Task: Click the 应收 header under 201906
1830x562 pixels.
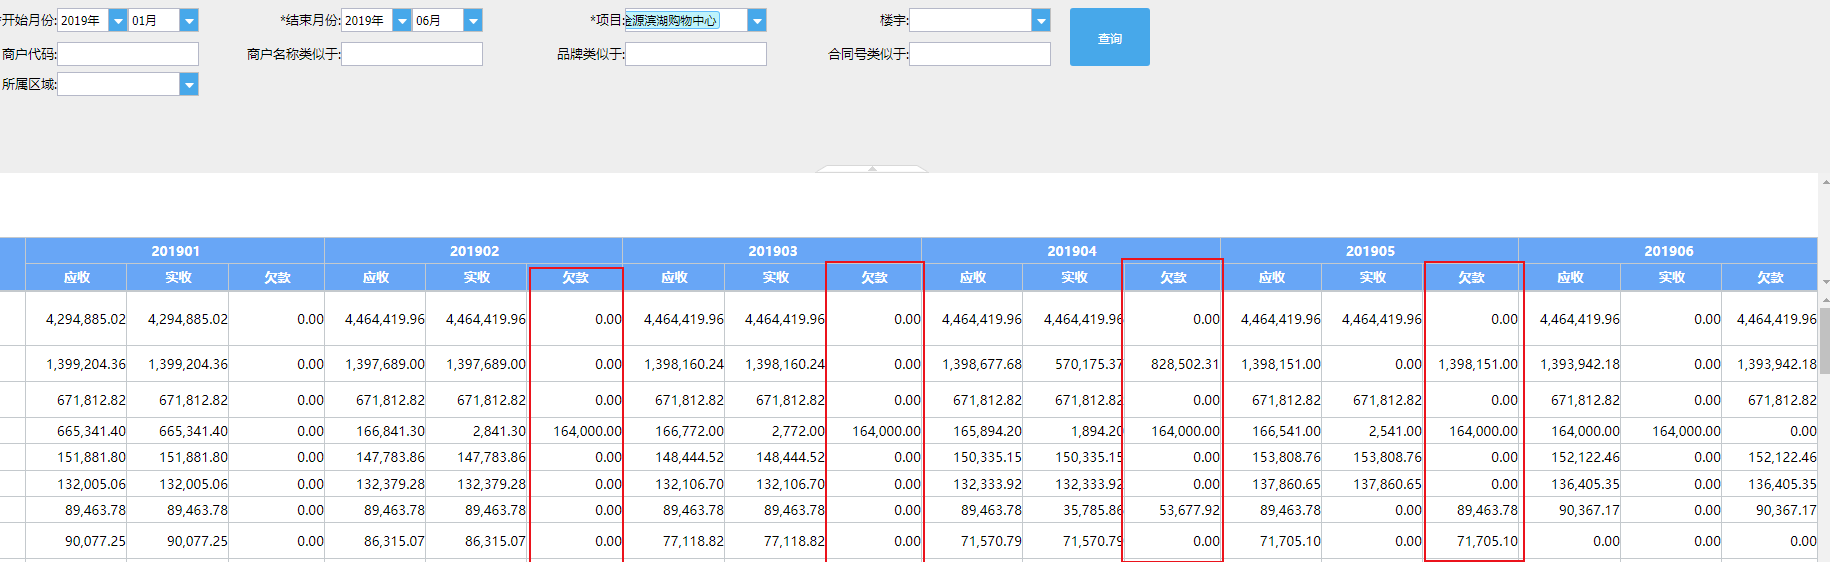Action: pyautogui.click(x=1570, y=278)
